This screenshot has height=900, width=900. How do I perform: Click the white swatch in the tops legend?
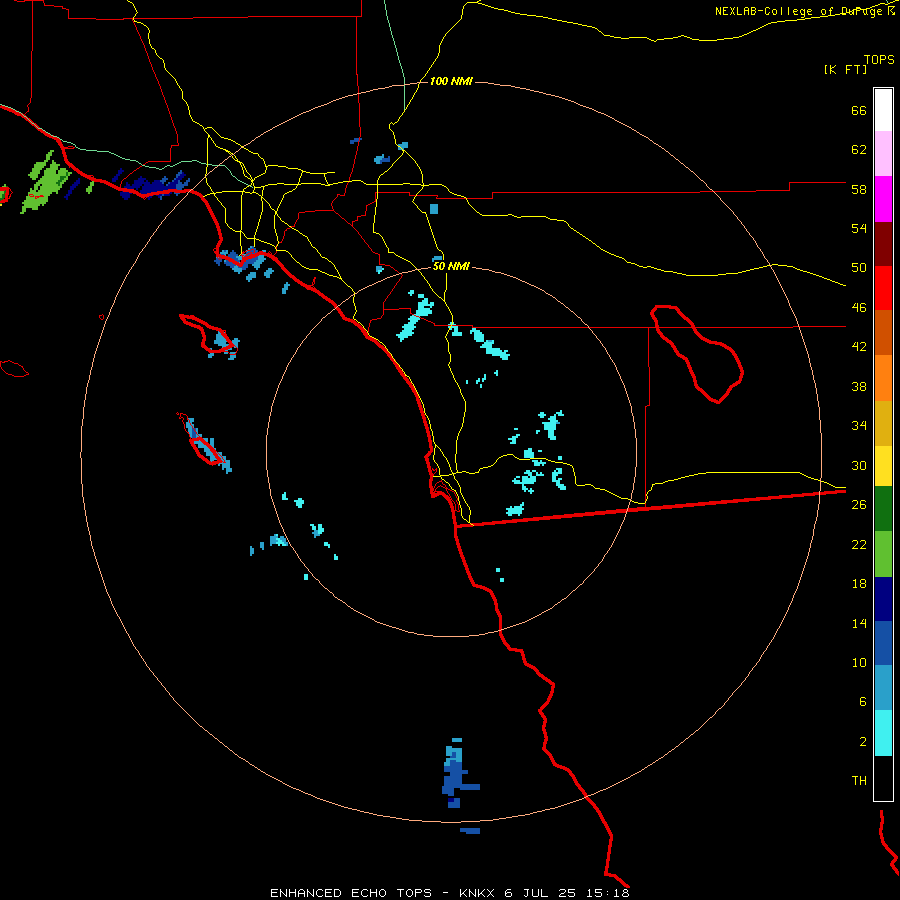tap(883, 110)
